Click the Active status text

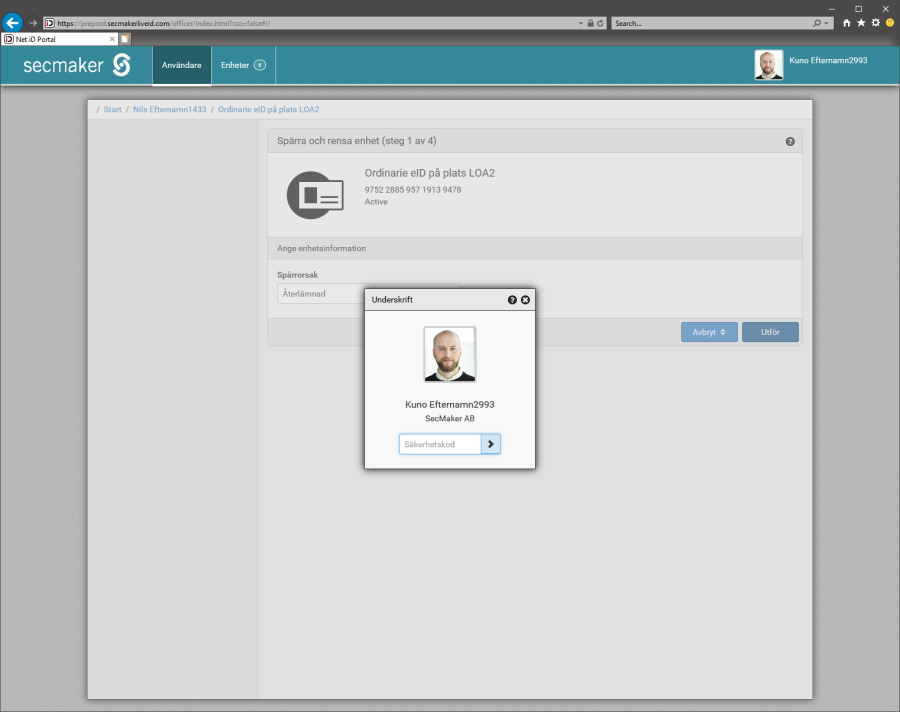[x=376, y=202]
